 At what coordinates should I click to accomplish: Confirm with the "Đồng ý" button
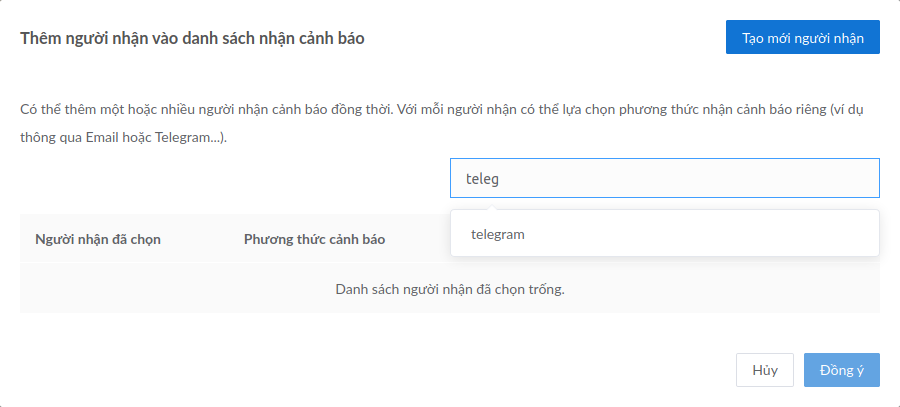[841, 370]
